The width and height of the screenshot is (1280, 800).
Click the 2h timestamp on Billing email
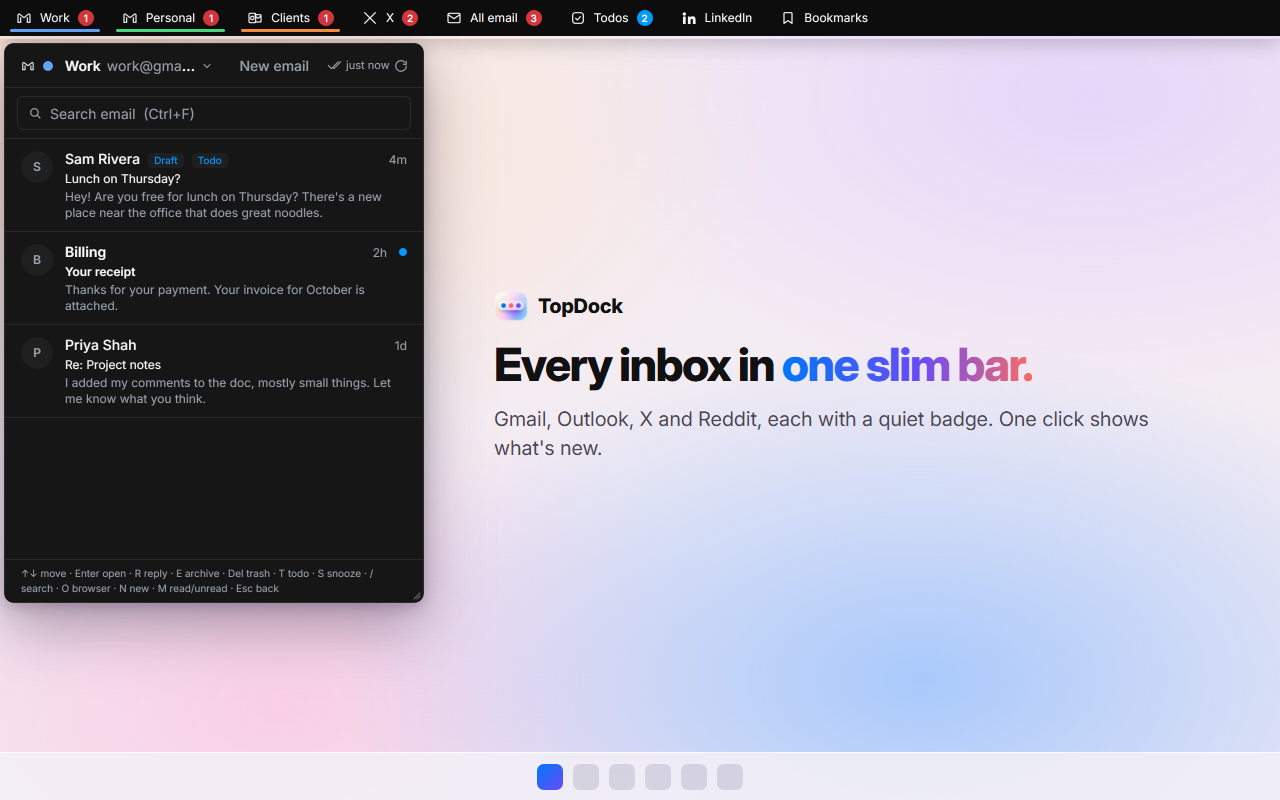point(380,253)
